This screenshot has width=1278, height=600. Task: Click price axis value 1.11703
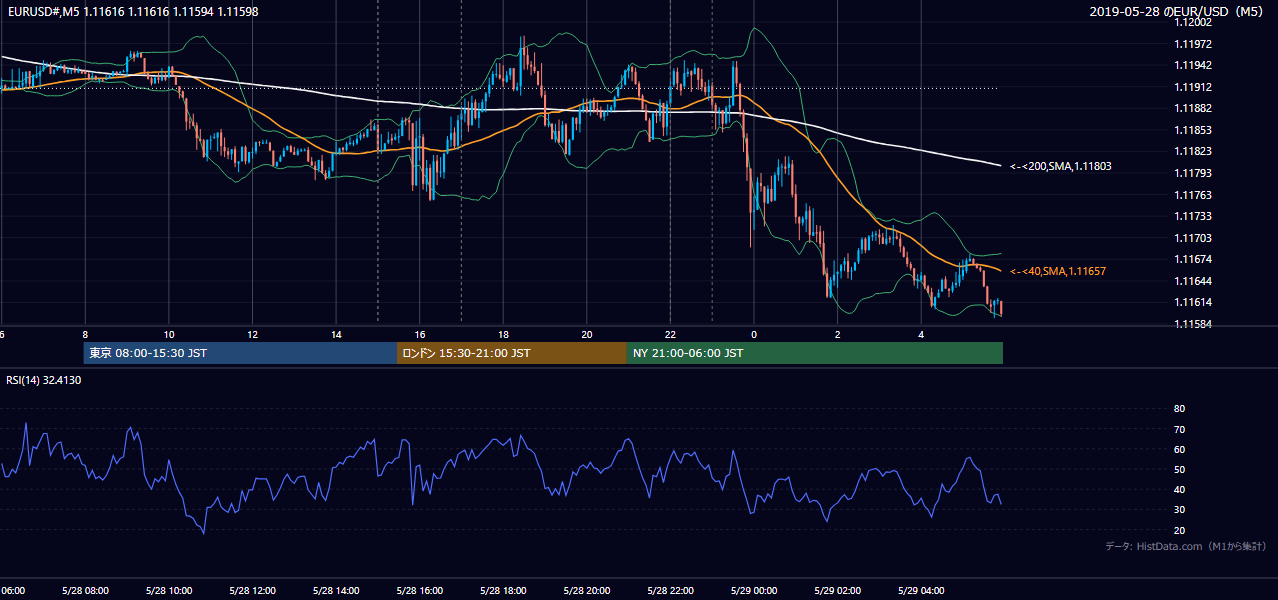click(x=1193, y=238)
